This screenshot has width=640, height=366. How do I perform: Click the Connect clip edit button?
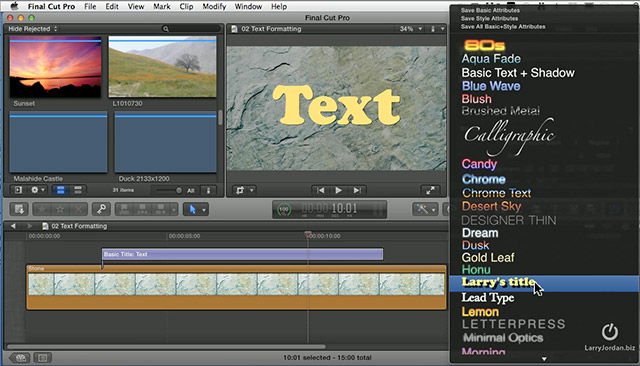pos(124,209)
